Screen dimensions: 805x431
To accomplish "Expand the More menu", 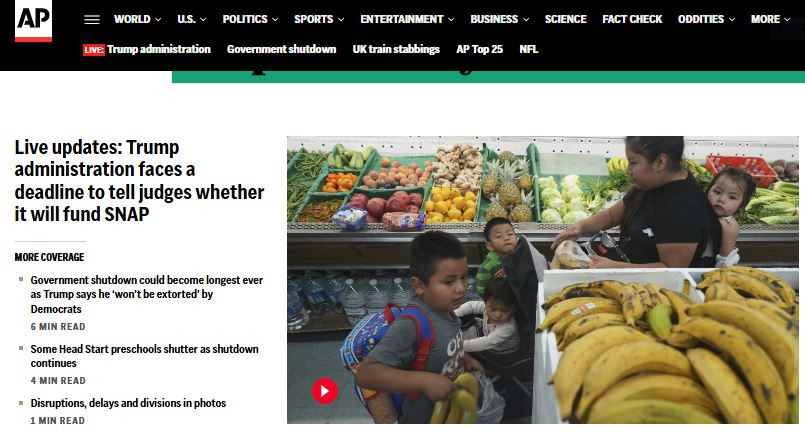I will point(770,19).
